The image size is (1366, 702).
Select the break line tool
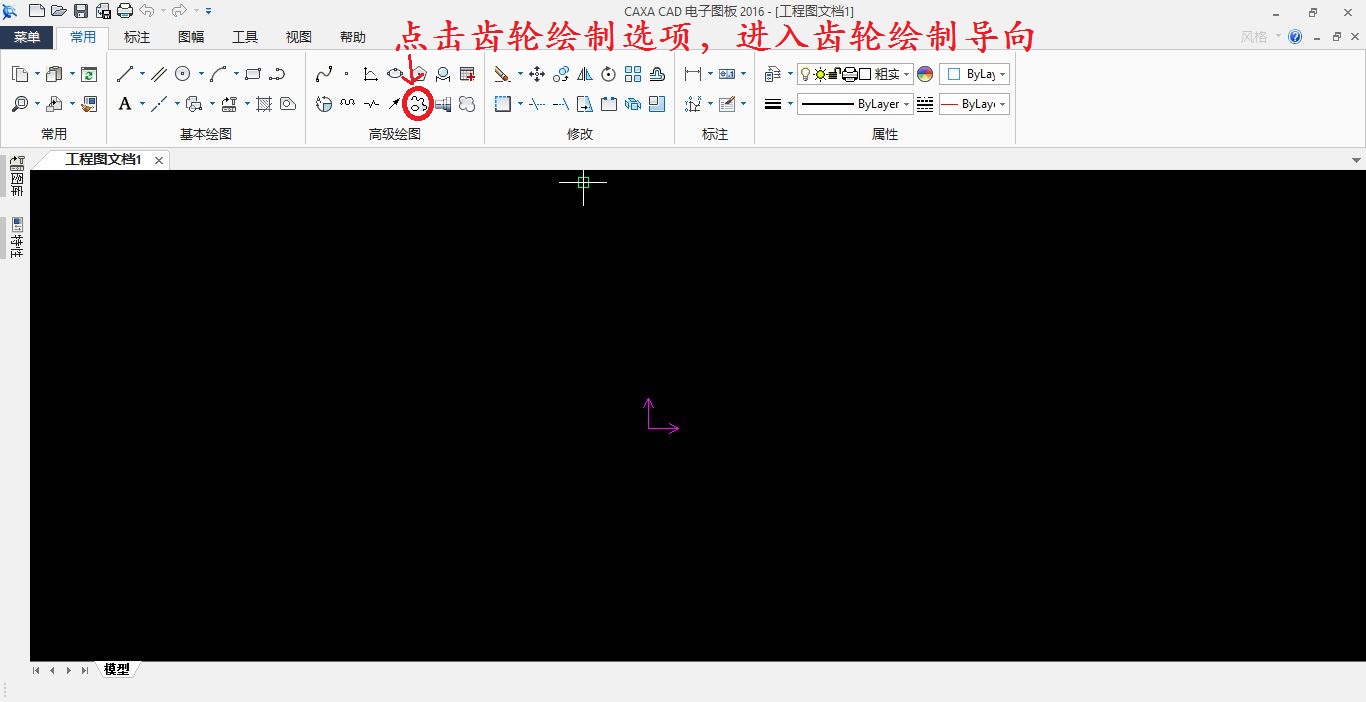371,103
